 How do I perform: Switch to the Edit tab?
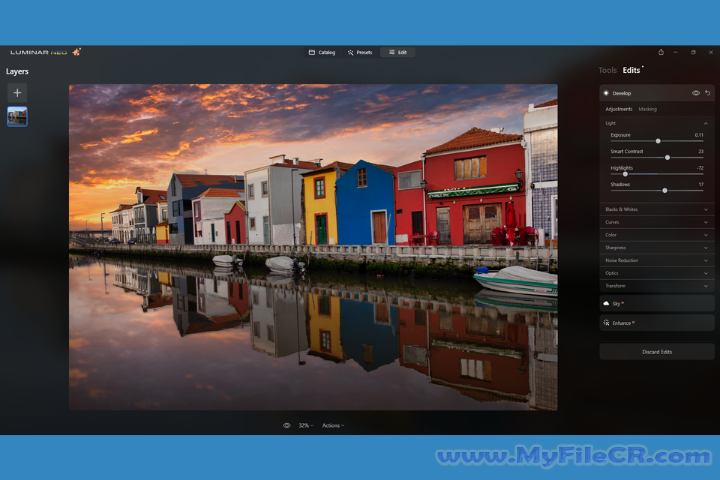click(x=398, y=52)
